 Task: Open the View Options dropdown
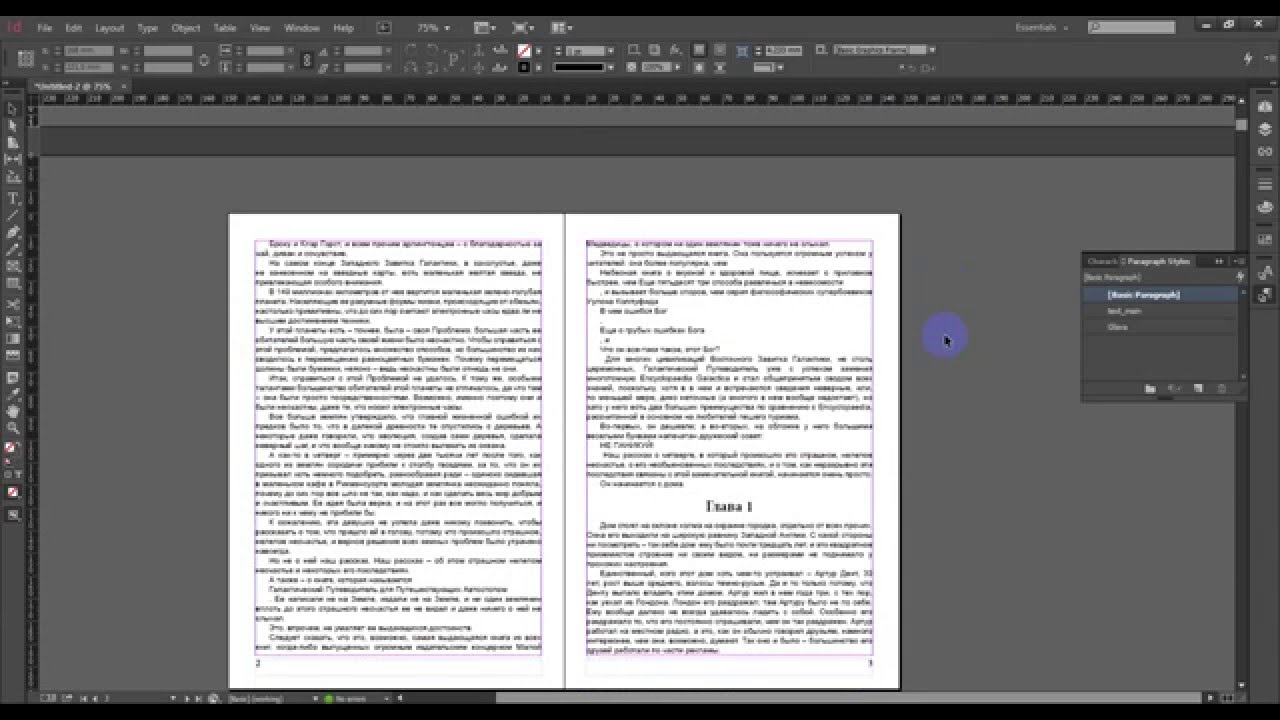(x=485, y=28)
